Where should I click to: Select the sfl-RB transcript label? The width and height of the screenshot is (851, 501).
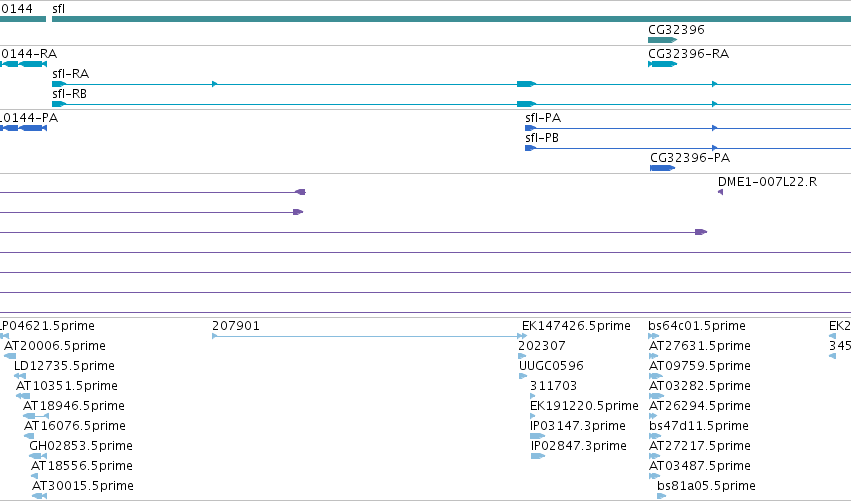pos(69,94)
